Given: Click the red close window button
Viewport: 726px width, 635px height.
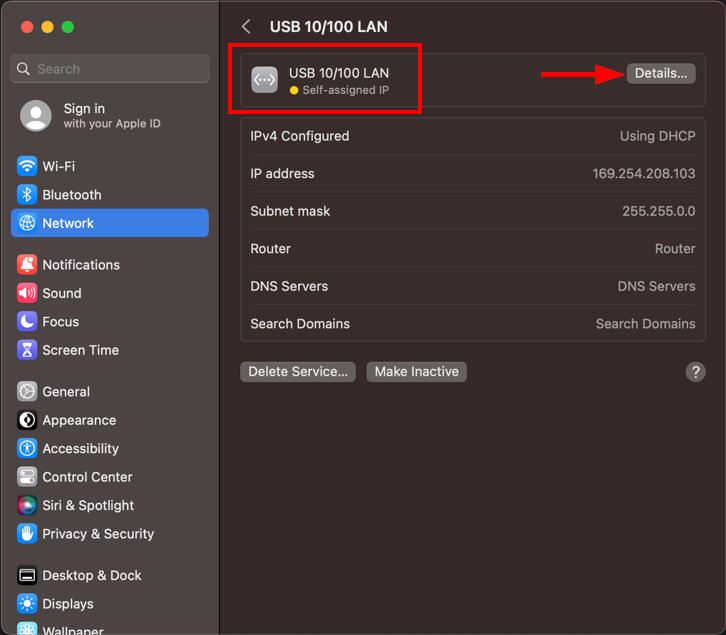Looking at the screenshot, I should click(27, 27).
